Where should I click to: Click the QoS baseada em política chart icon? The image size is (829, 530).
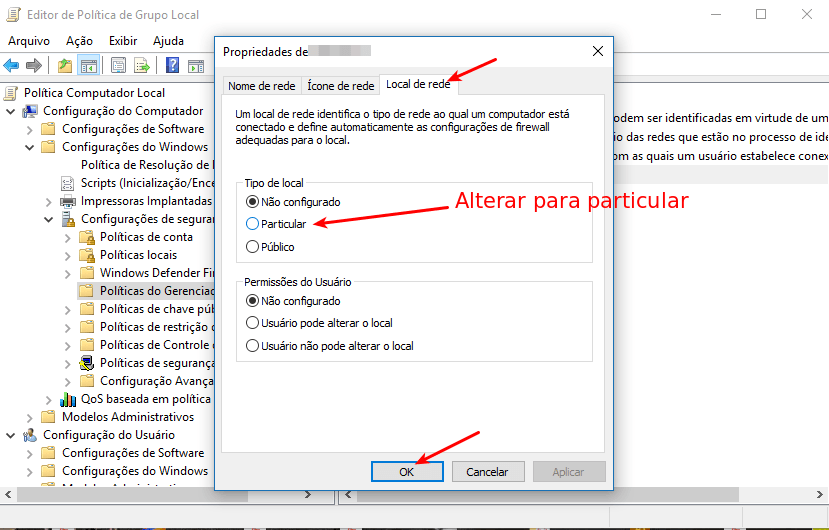[68, 399]
